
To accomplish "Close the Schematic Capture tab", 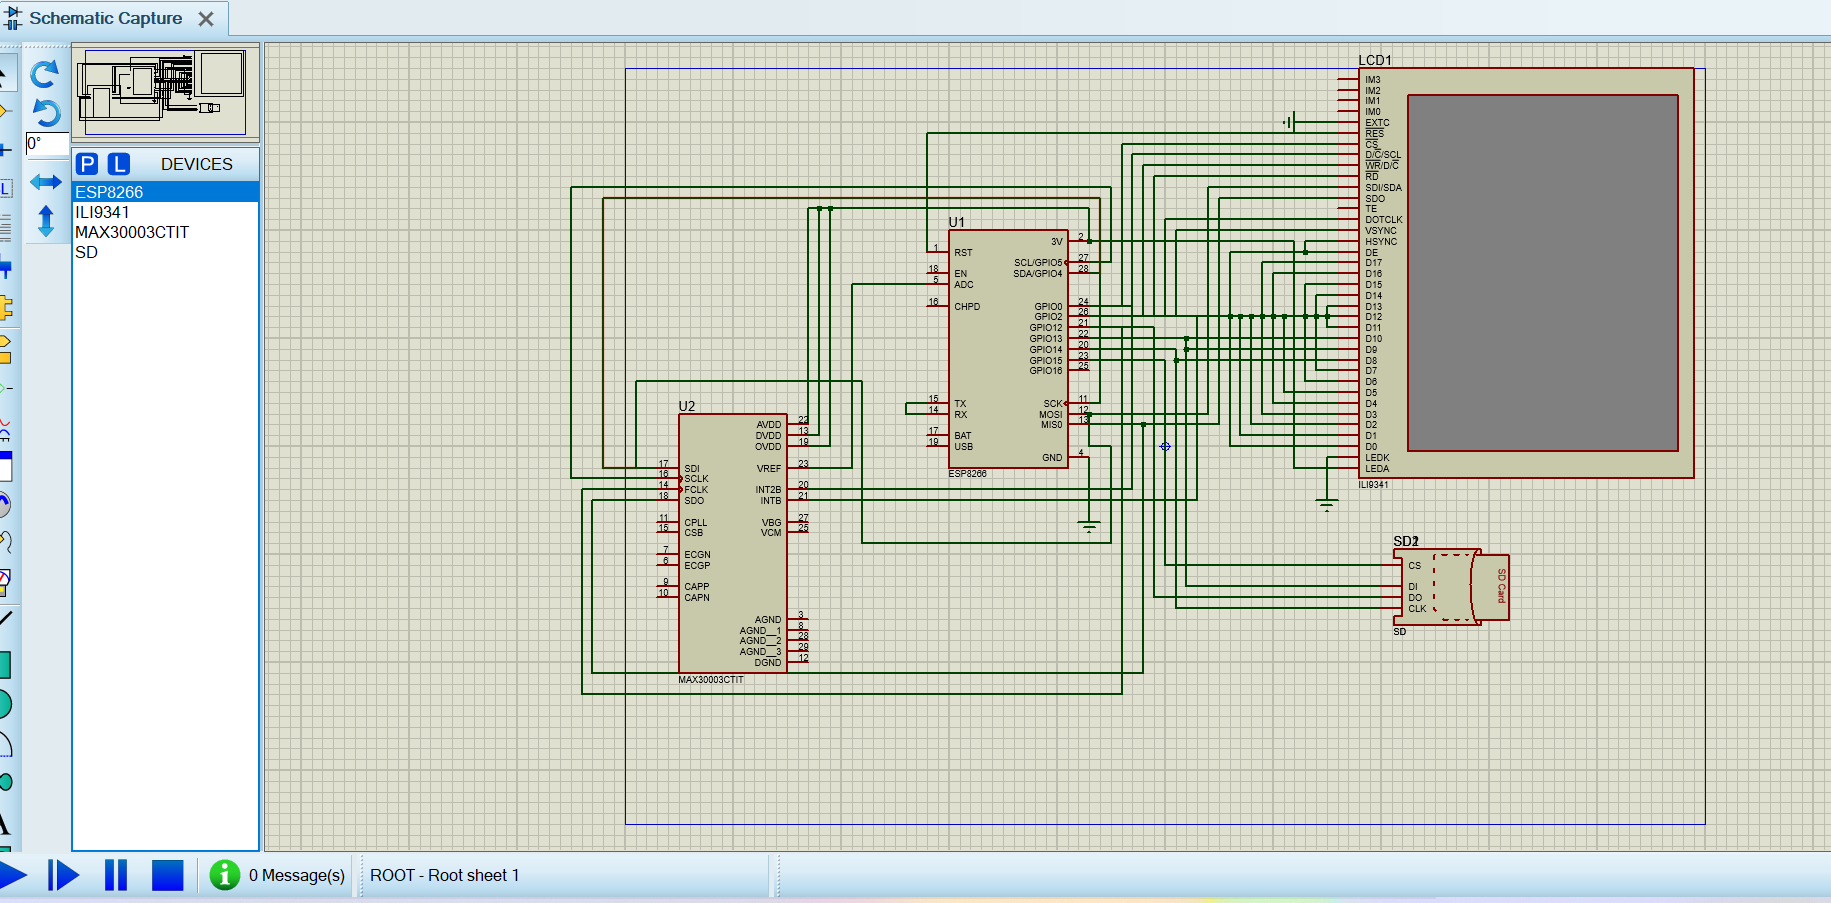I will (206, 19).
